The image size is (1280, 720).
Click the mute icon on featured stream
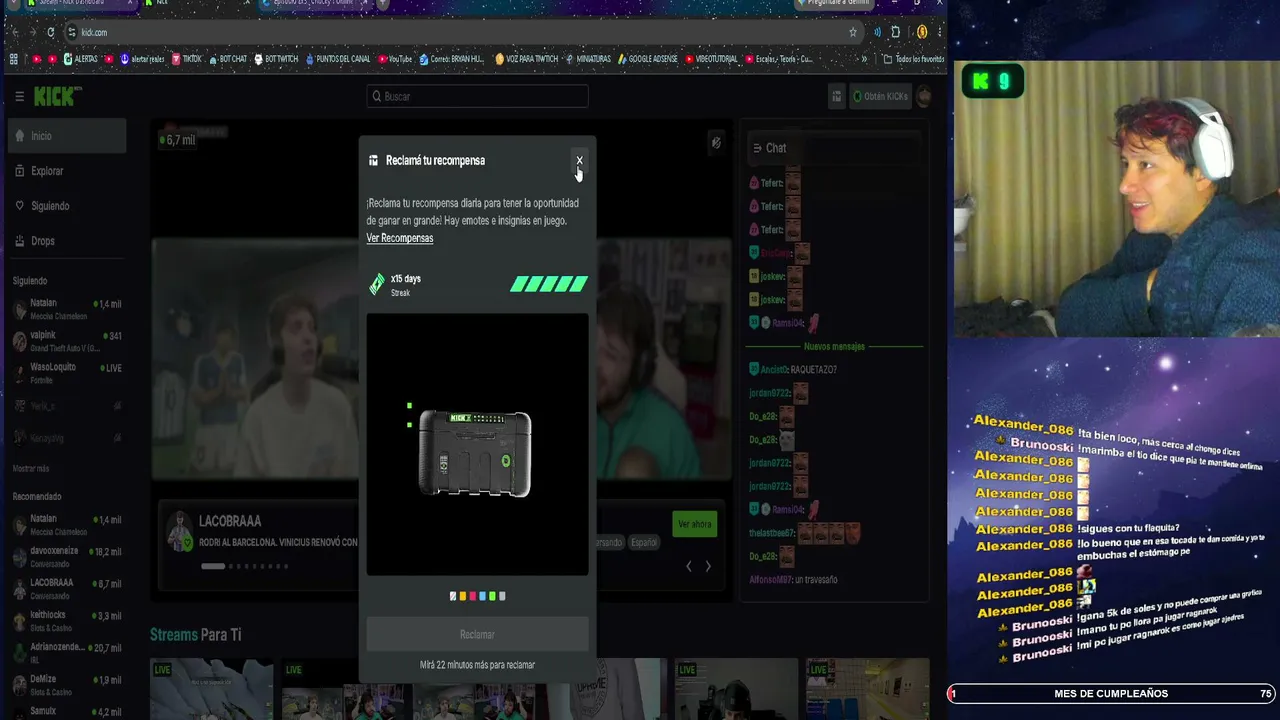click(x=716, y=143)
